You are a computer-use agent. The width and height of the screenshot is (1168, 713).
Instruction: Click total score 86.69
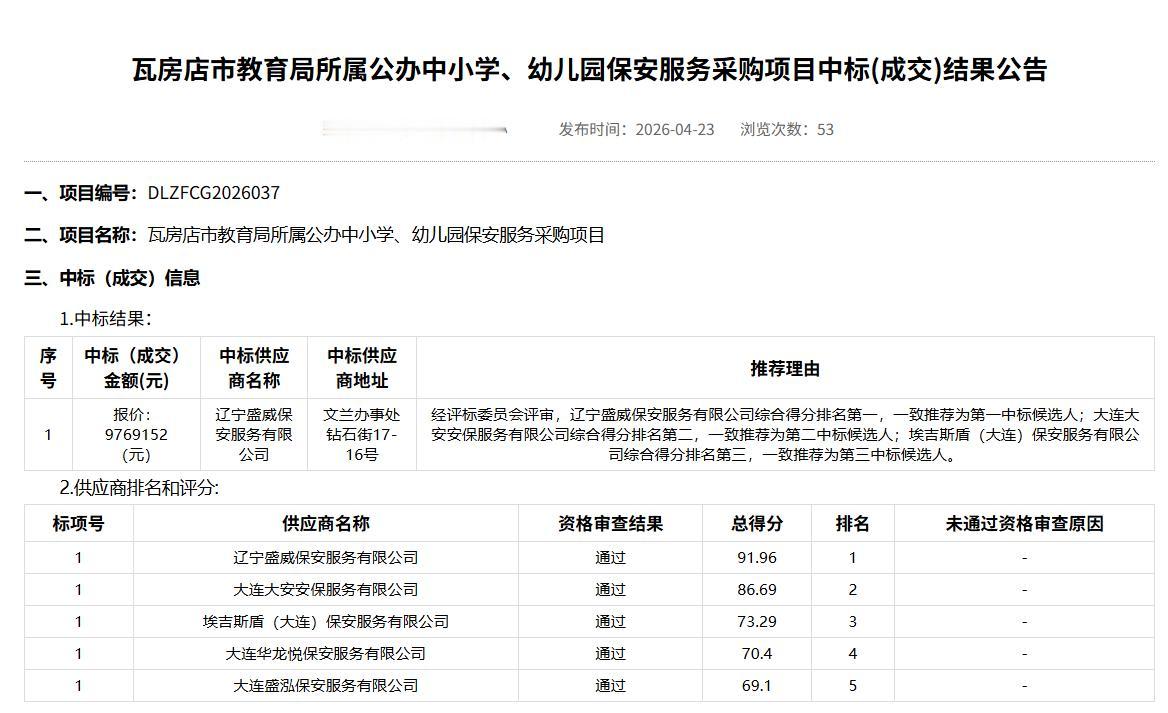point(757,589)
